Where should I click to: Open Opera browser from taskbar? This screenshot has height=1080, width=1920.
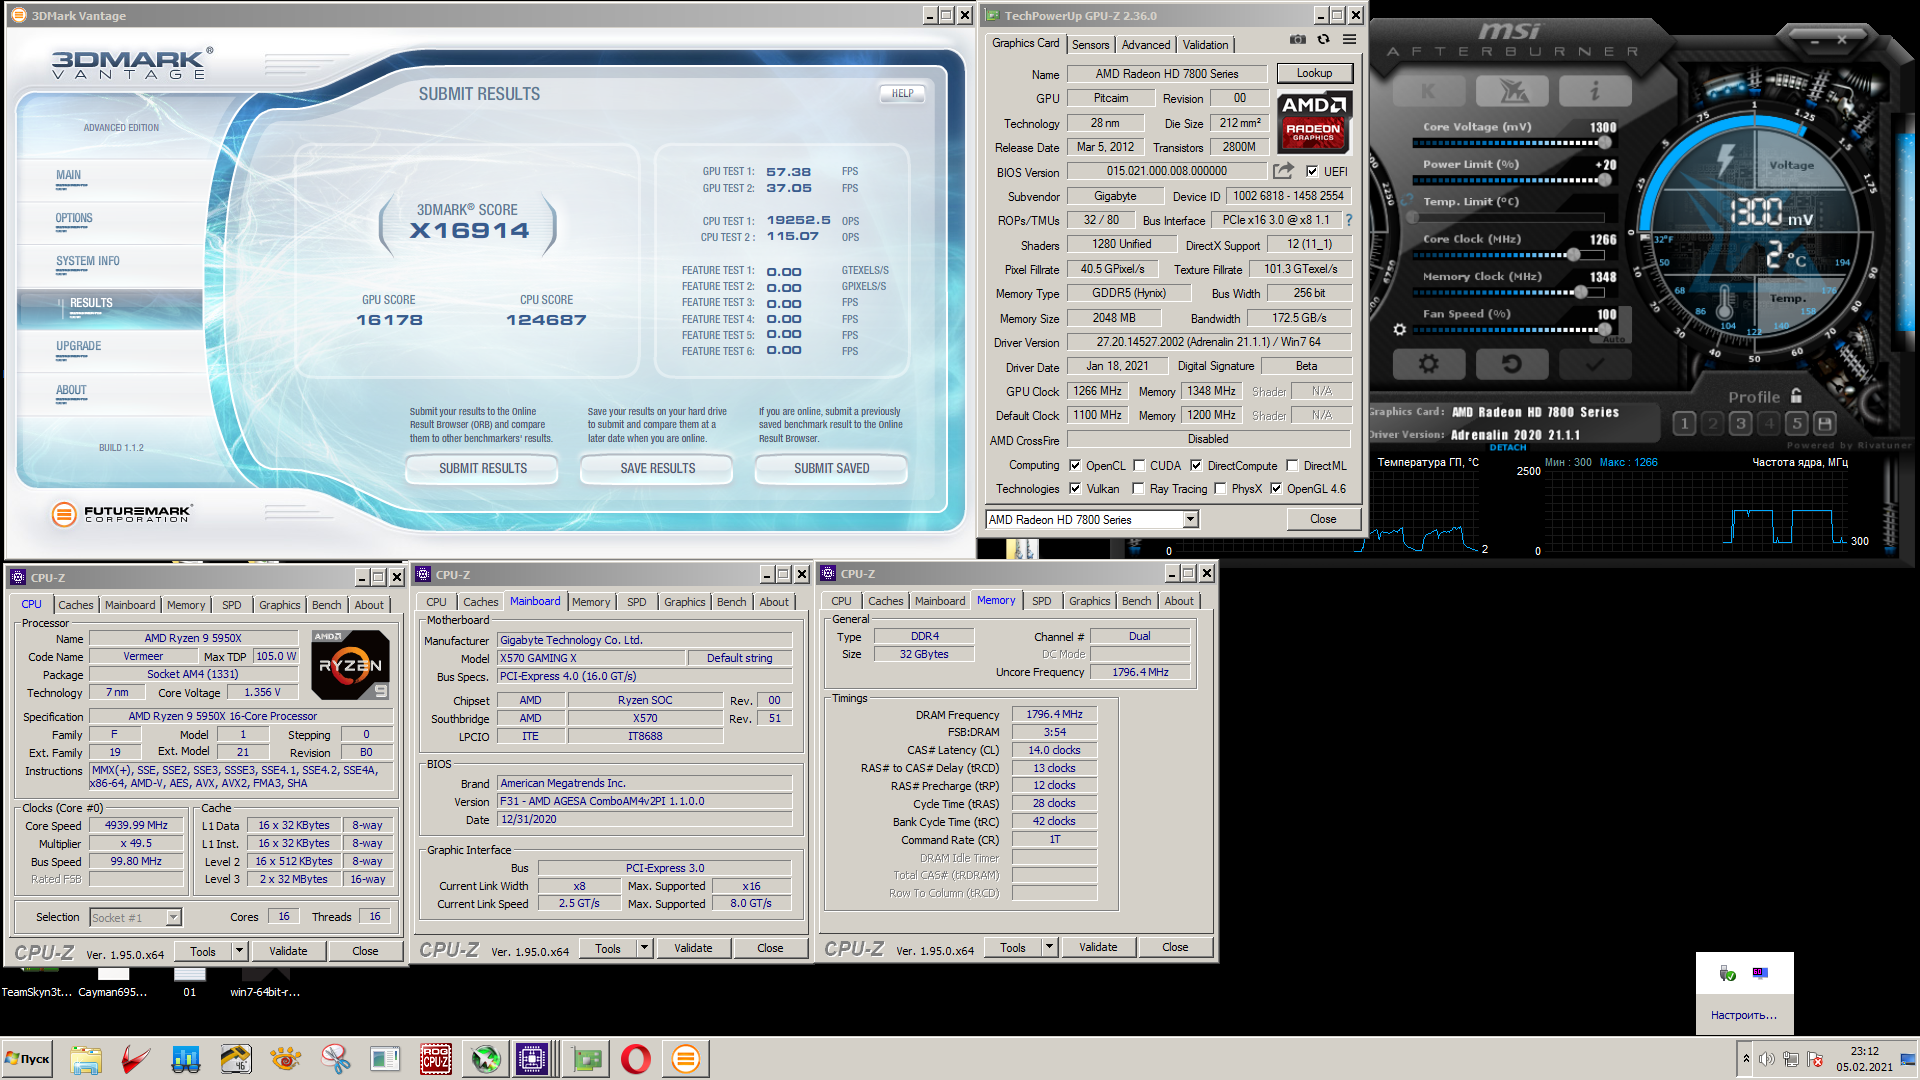pyautogui.click(x=636, y=1059)
